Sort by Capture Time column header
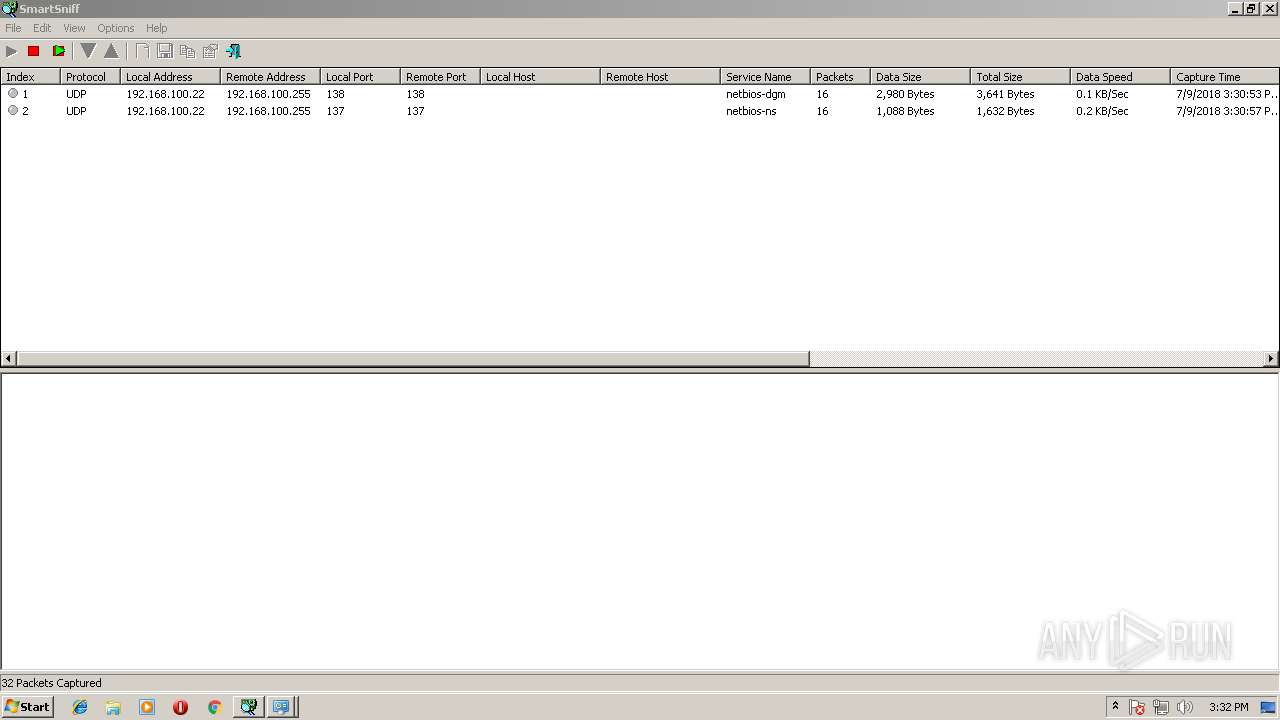 (x=1225, y=77)
